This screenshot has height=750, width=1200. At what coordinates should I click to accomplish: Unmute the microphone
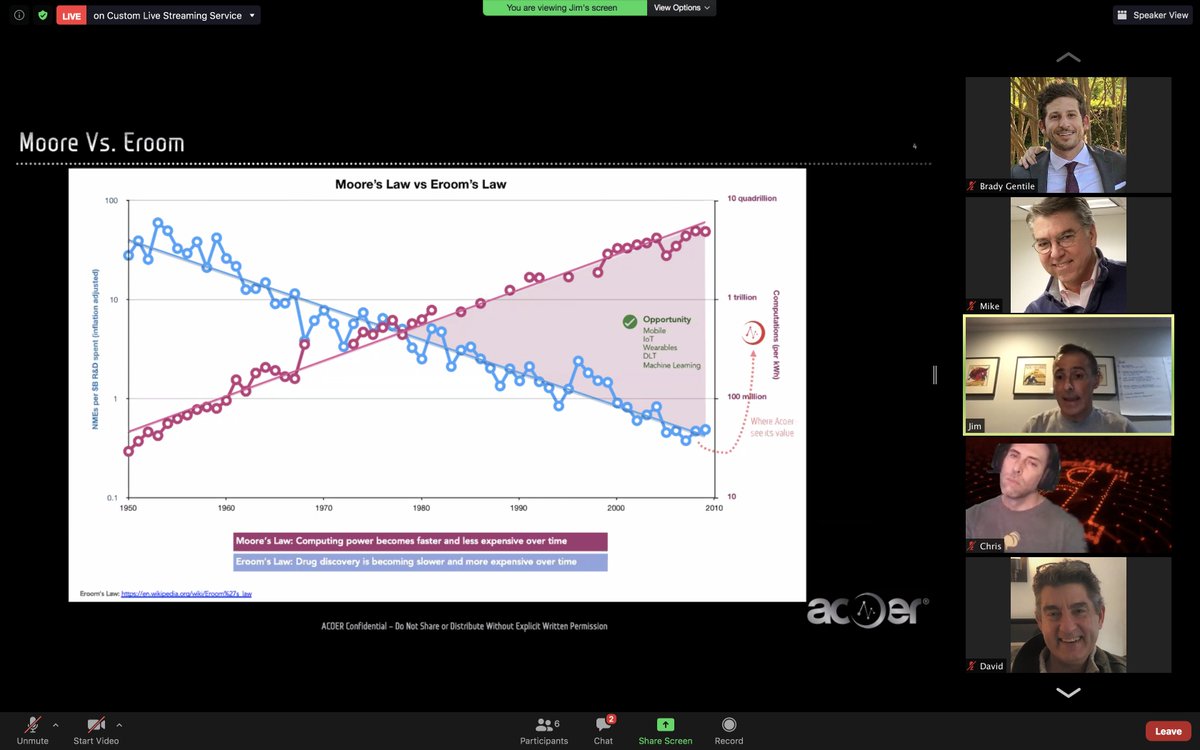pos(32,731)
